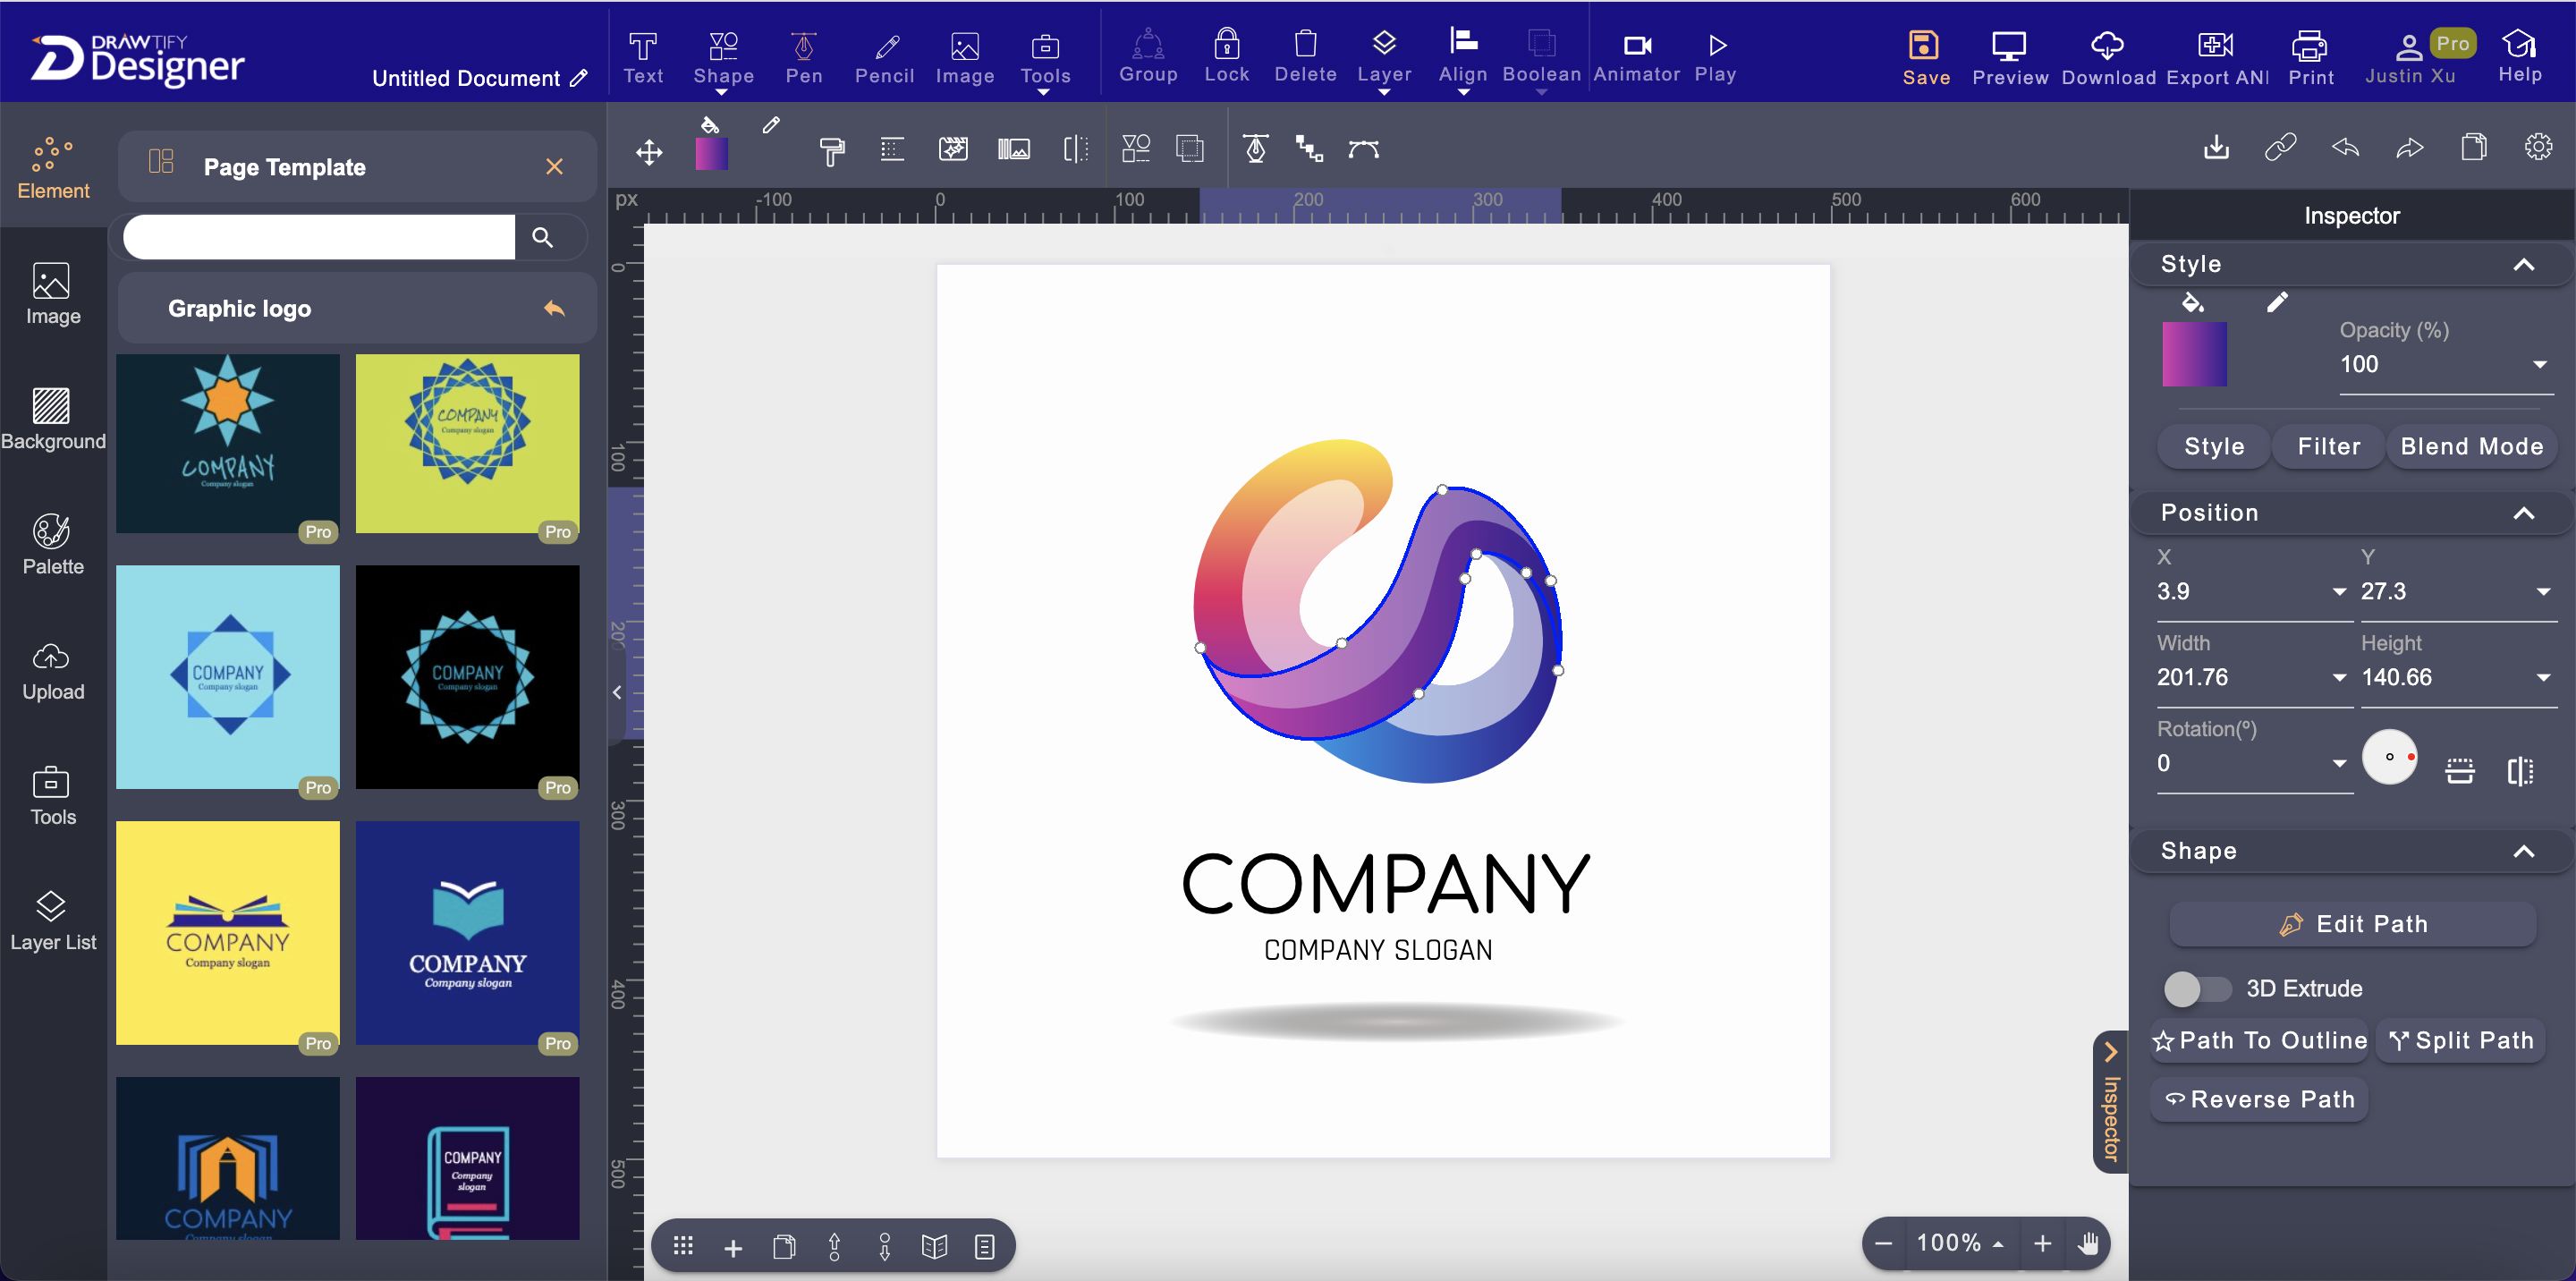Click the Edit Path button
This screenshot has width=2576, height=1281.
(2352, 923)
